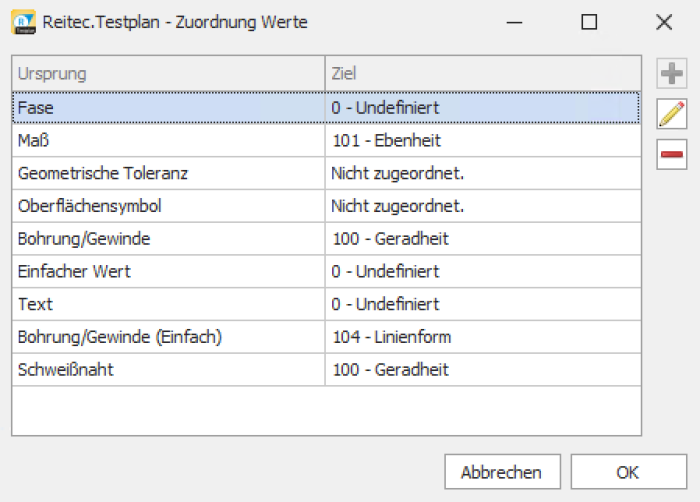Select the Maß row
Viewport: 700px width, 502px height.
[x=167, y=140]
